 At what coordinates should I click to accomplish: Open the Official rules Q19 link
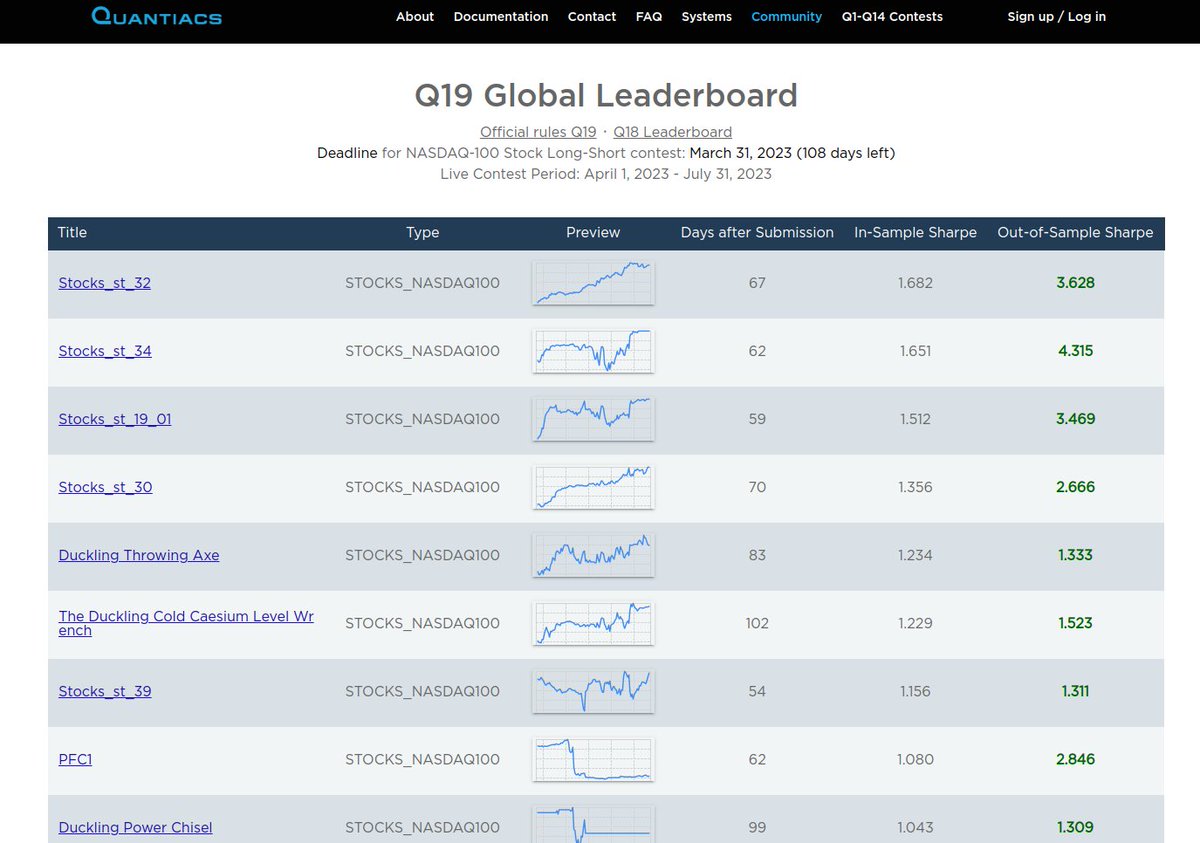coord(538,132)
